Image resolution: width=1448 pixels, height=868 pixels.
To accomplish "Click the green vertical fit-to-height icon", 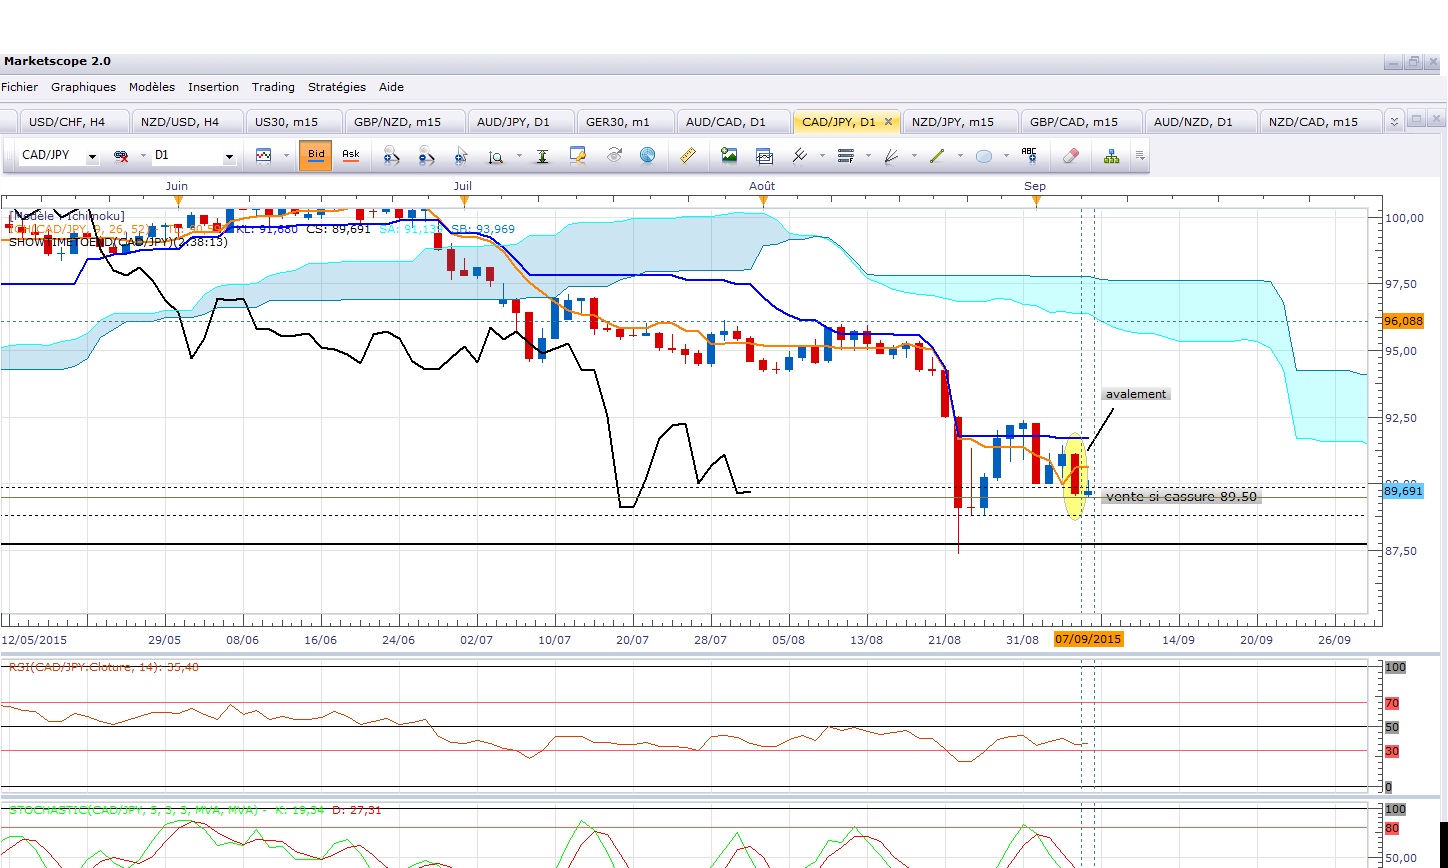I will click(542, 156).
